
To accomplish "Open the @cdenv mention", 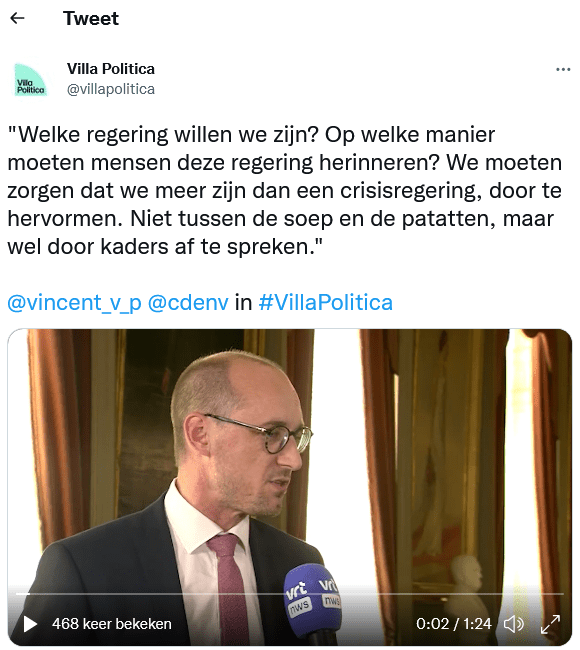I will 188,303.
